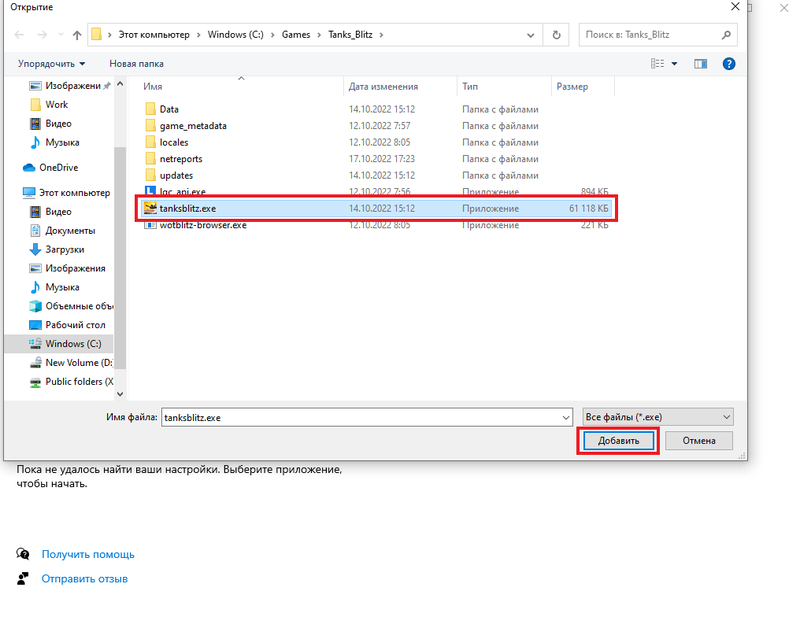This screenshot has height=617, width=800.
Task: Click the Отмена button
Action: pyautogui.click(x=699, y=441)
